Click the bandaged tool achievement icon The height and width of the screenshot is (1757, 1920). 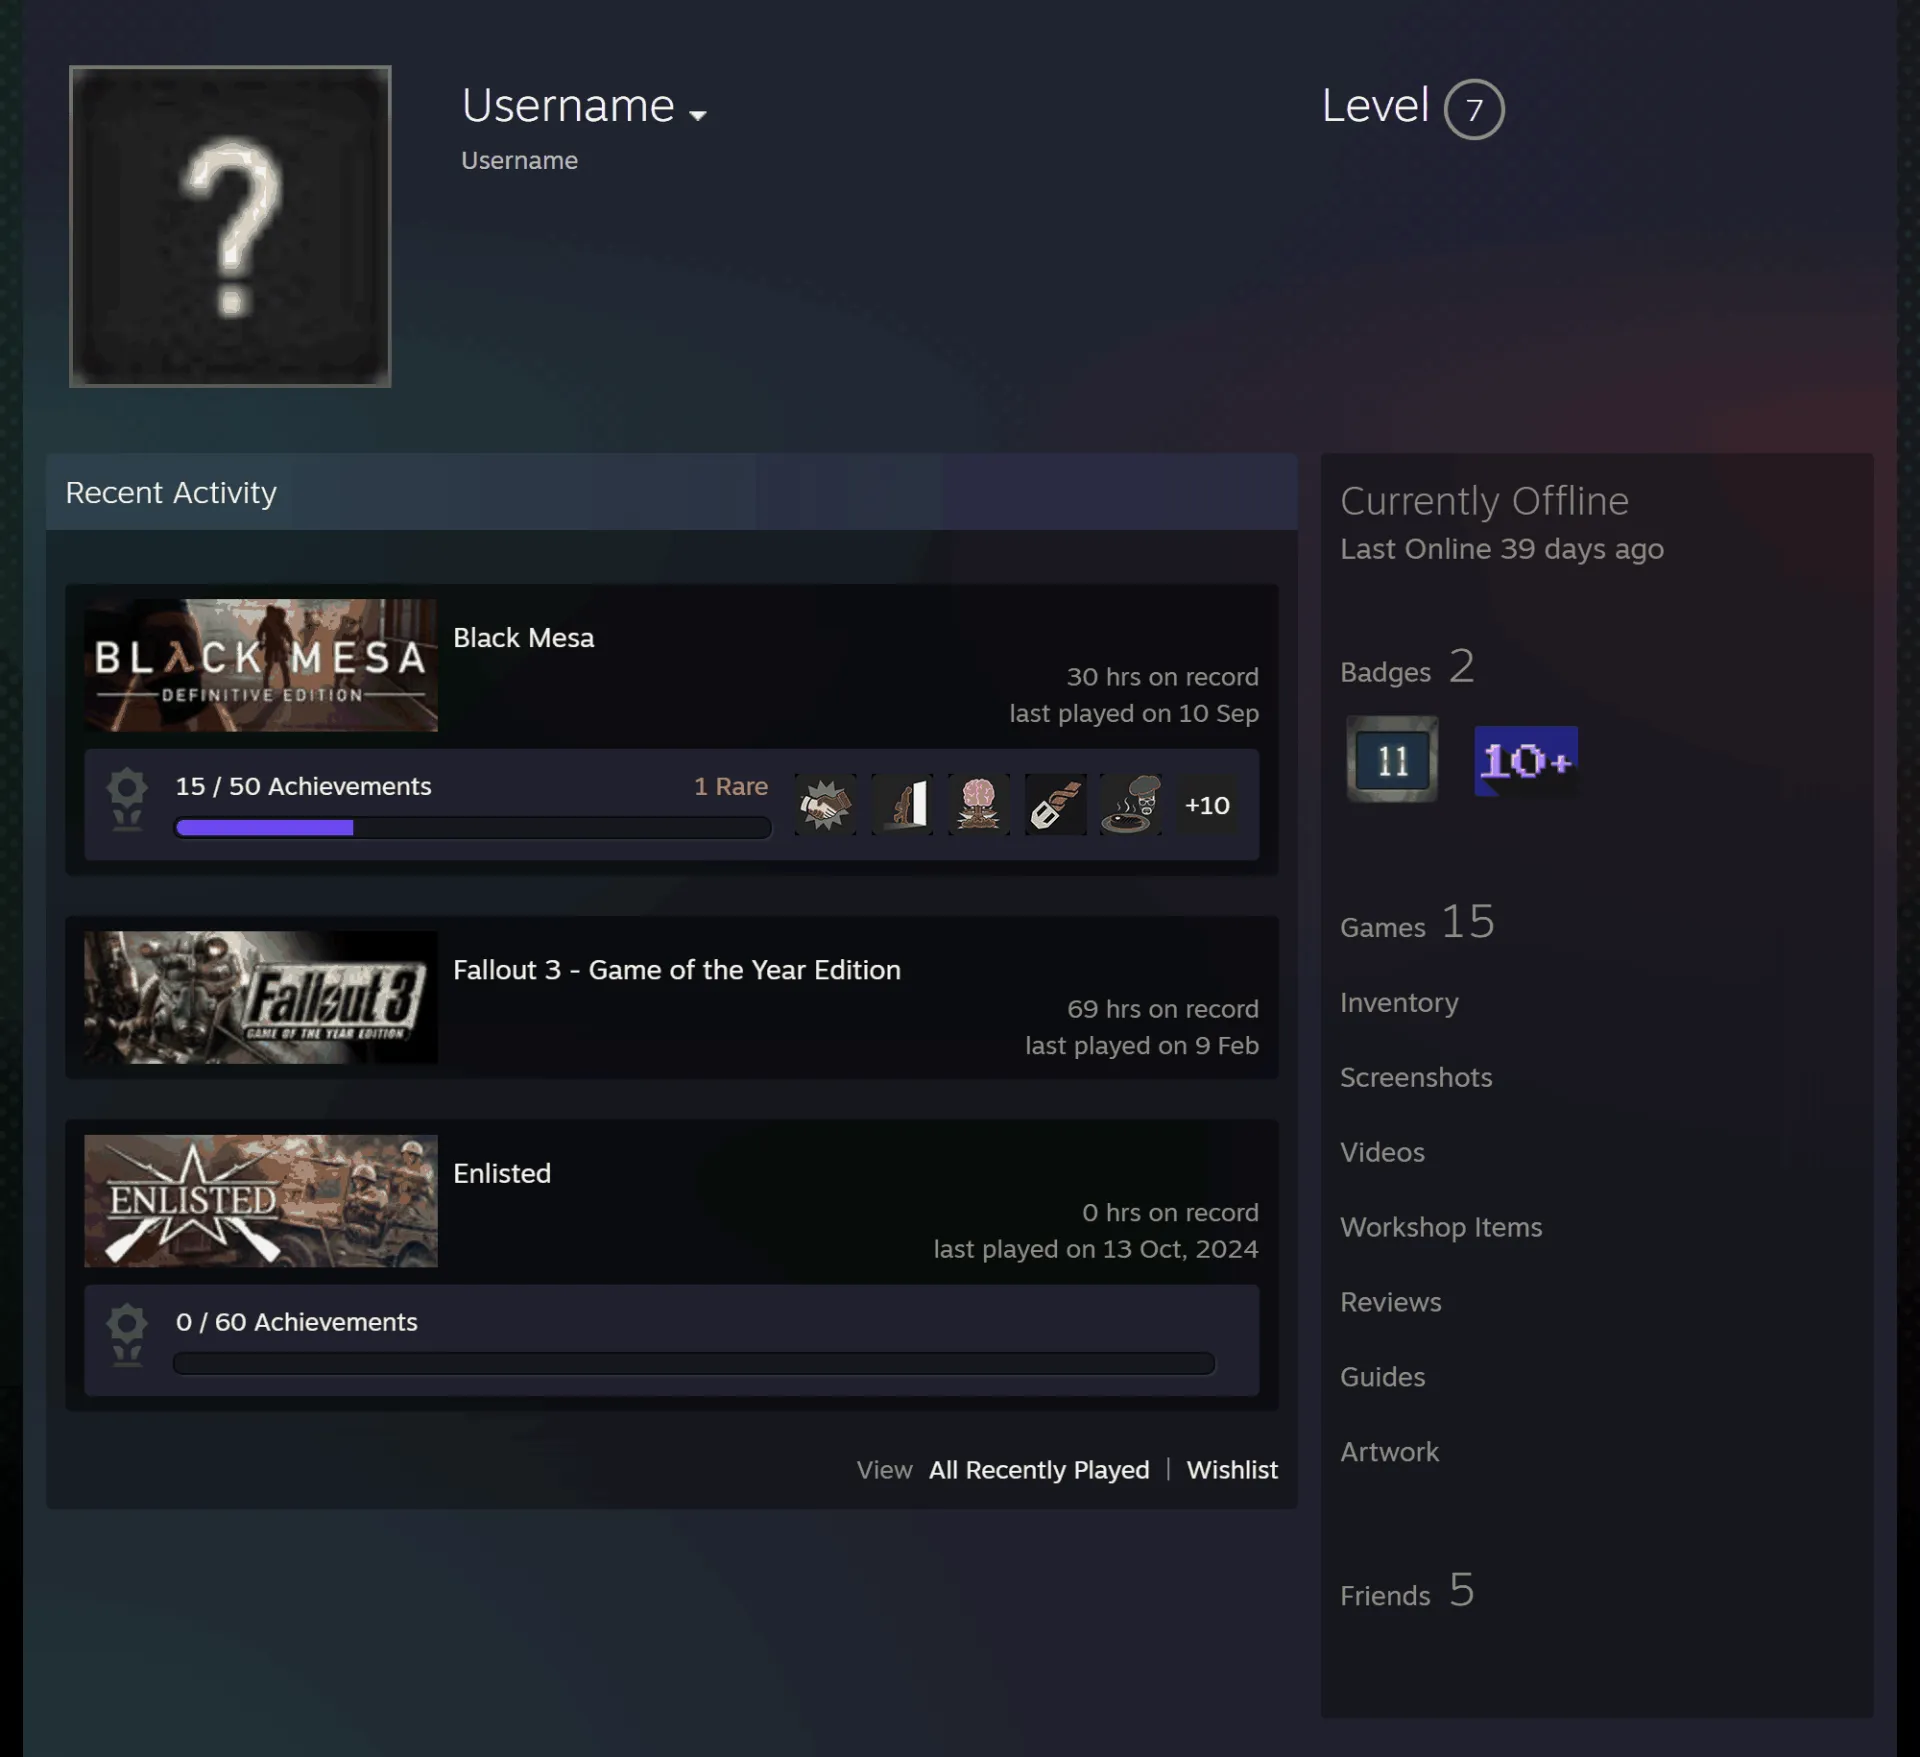[1055, 804]
